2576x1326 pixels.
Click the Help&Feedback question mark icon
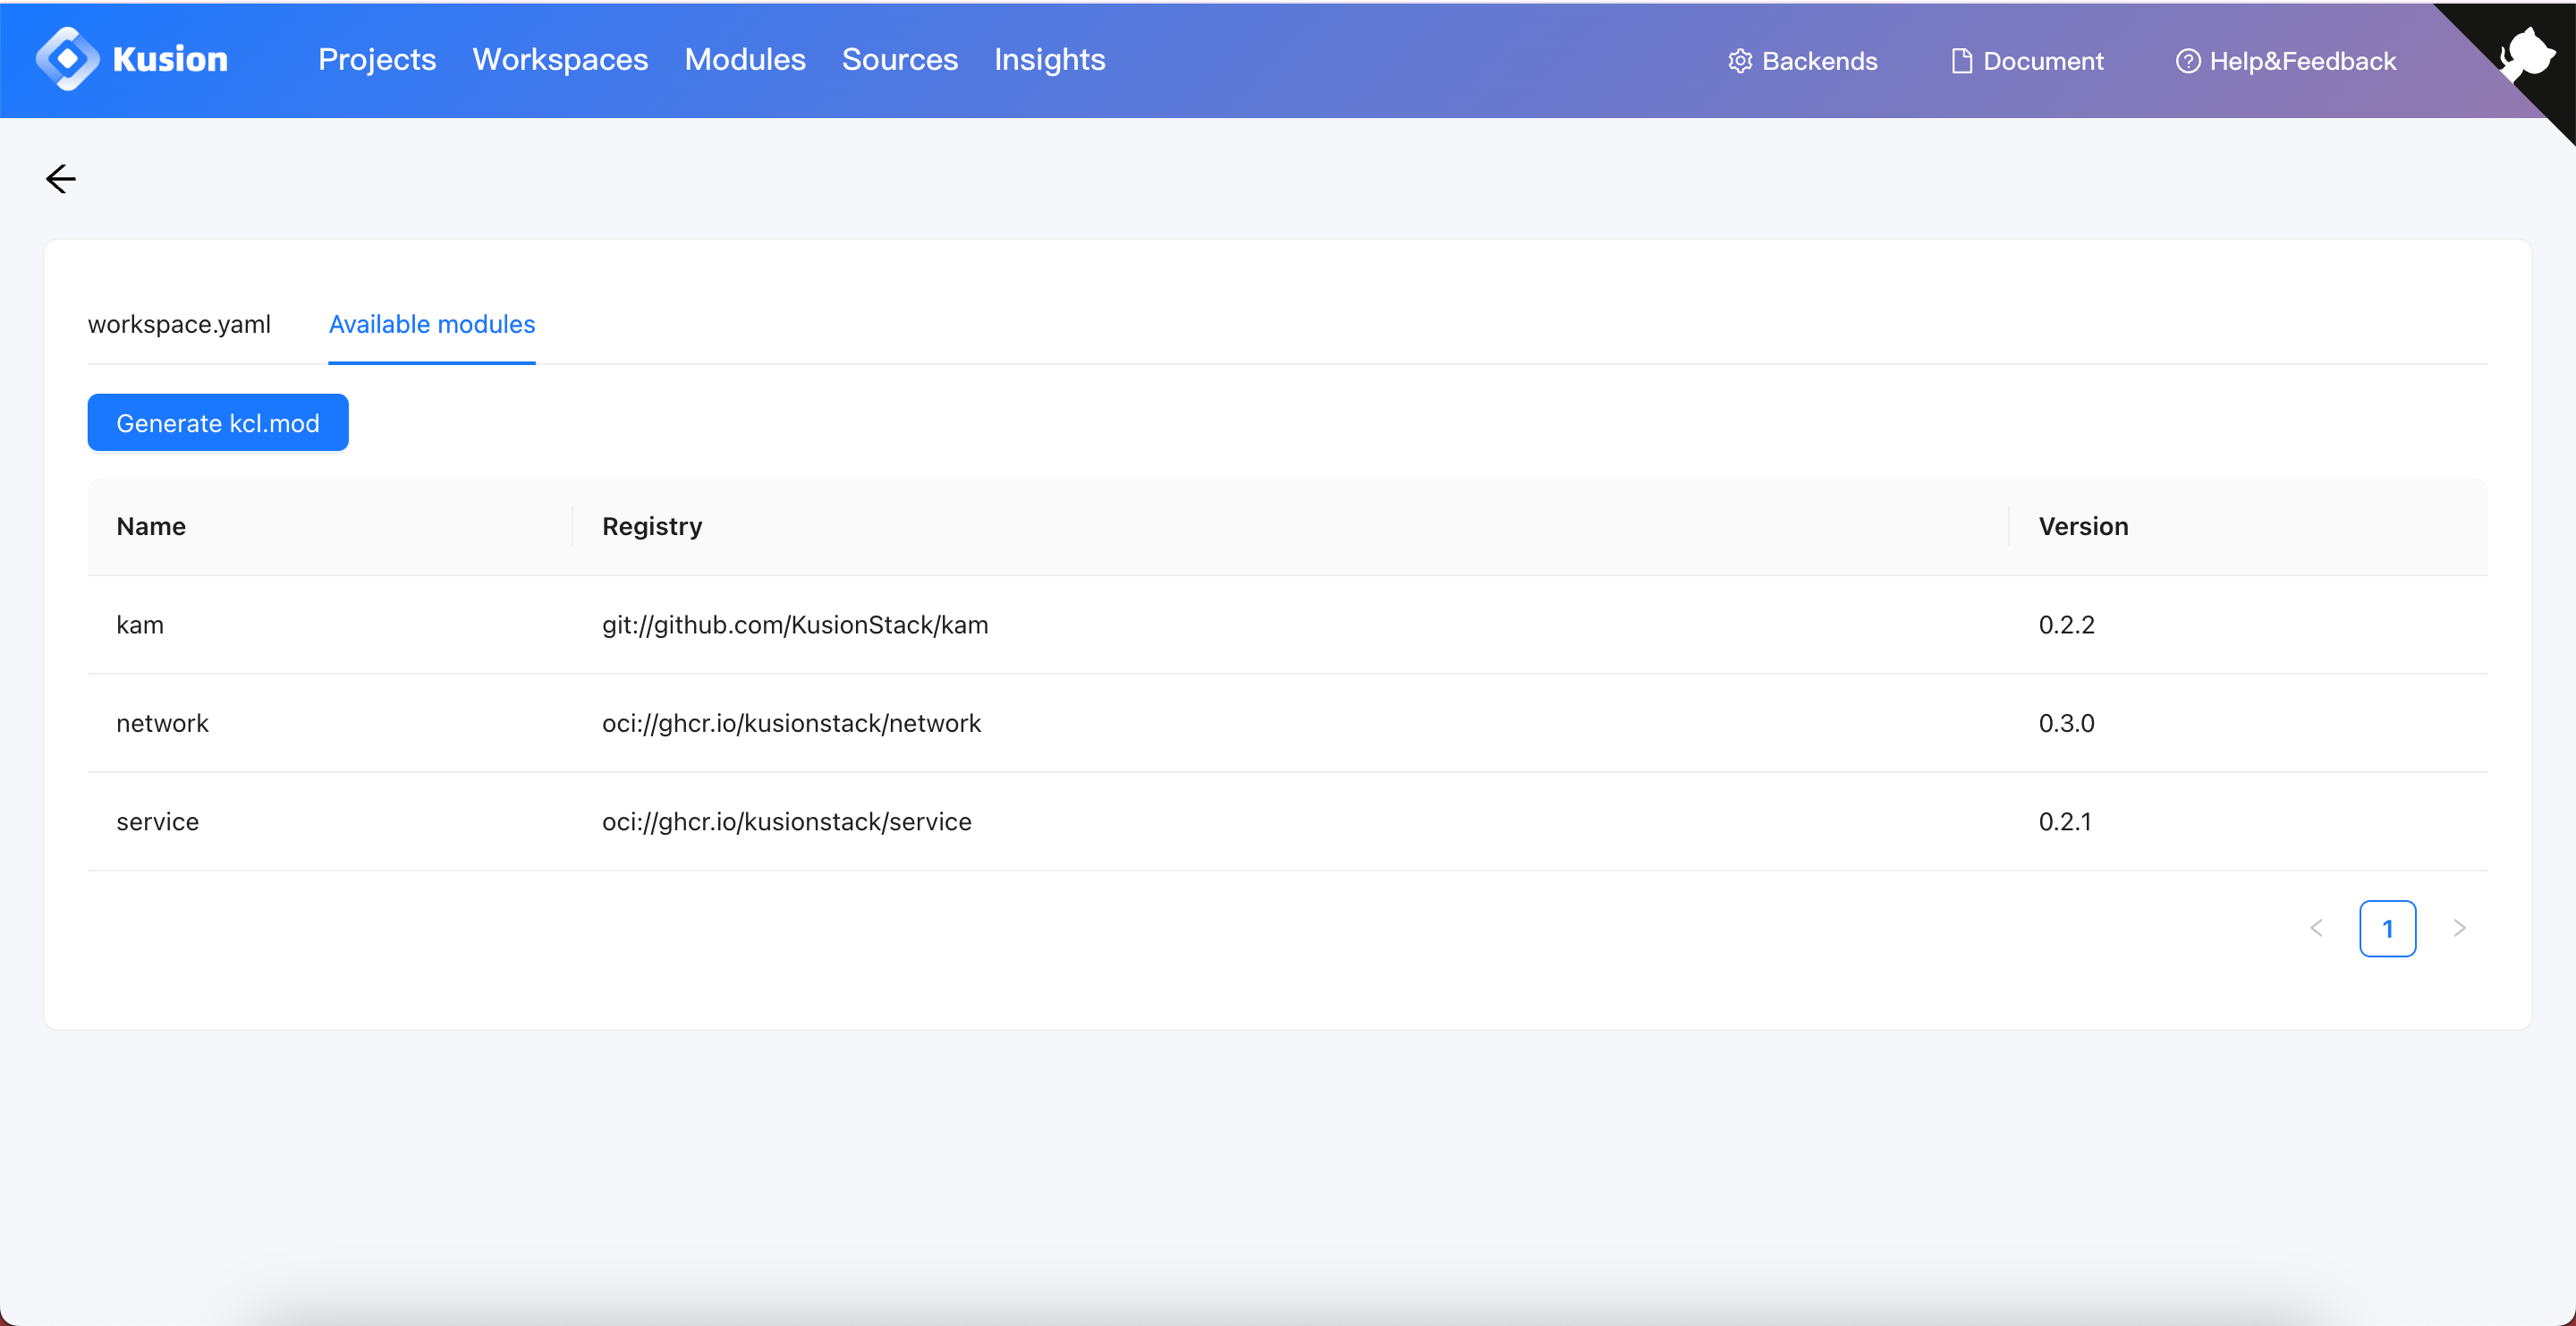click(2187, 61)
